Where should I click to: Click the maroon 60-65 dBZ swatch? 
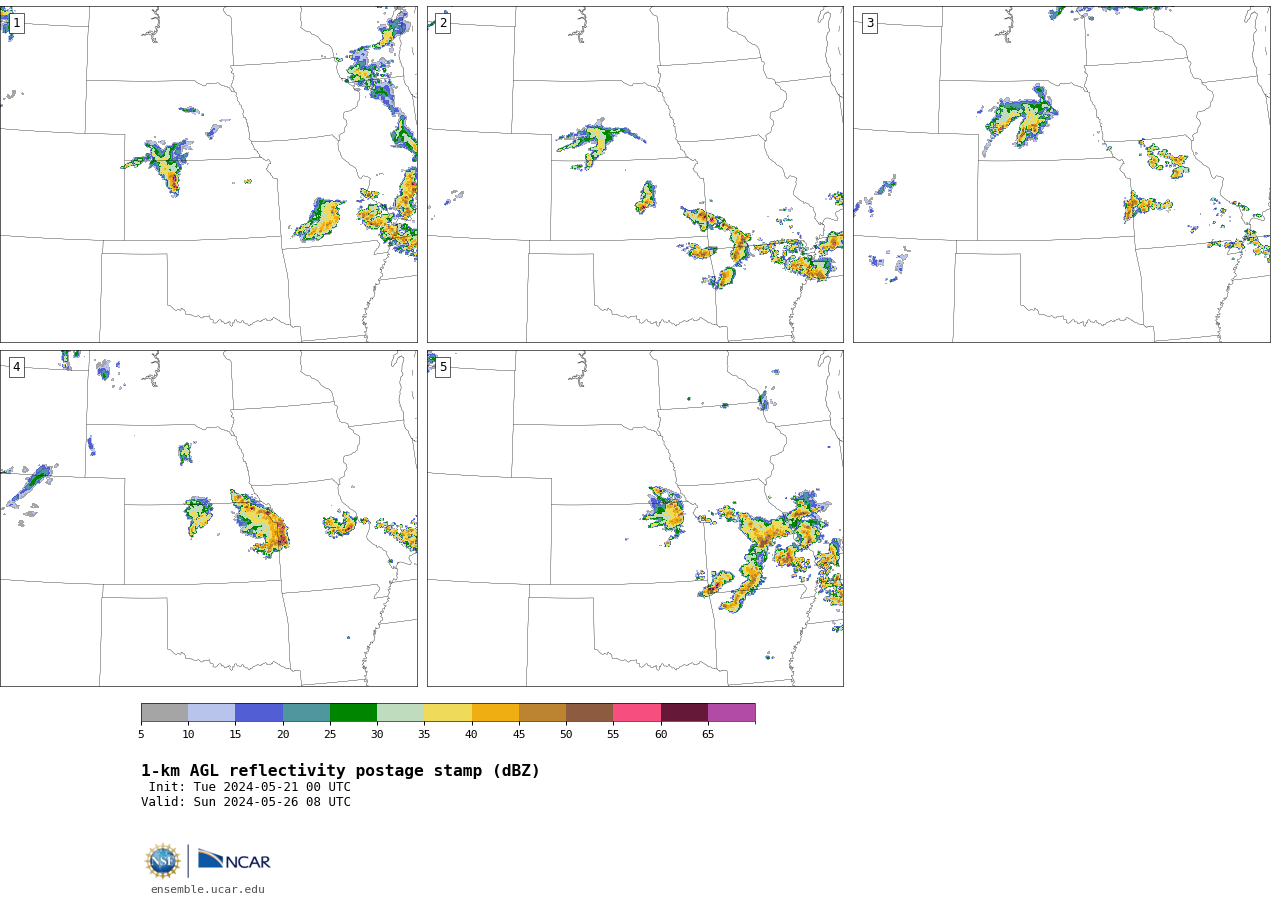[x=684, y=713]
